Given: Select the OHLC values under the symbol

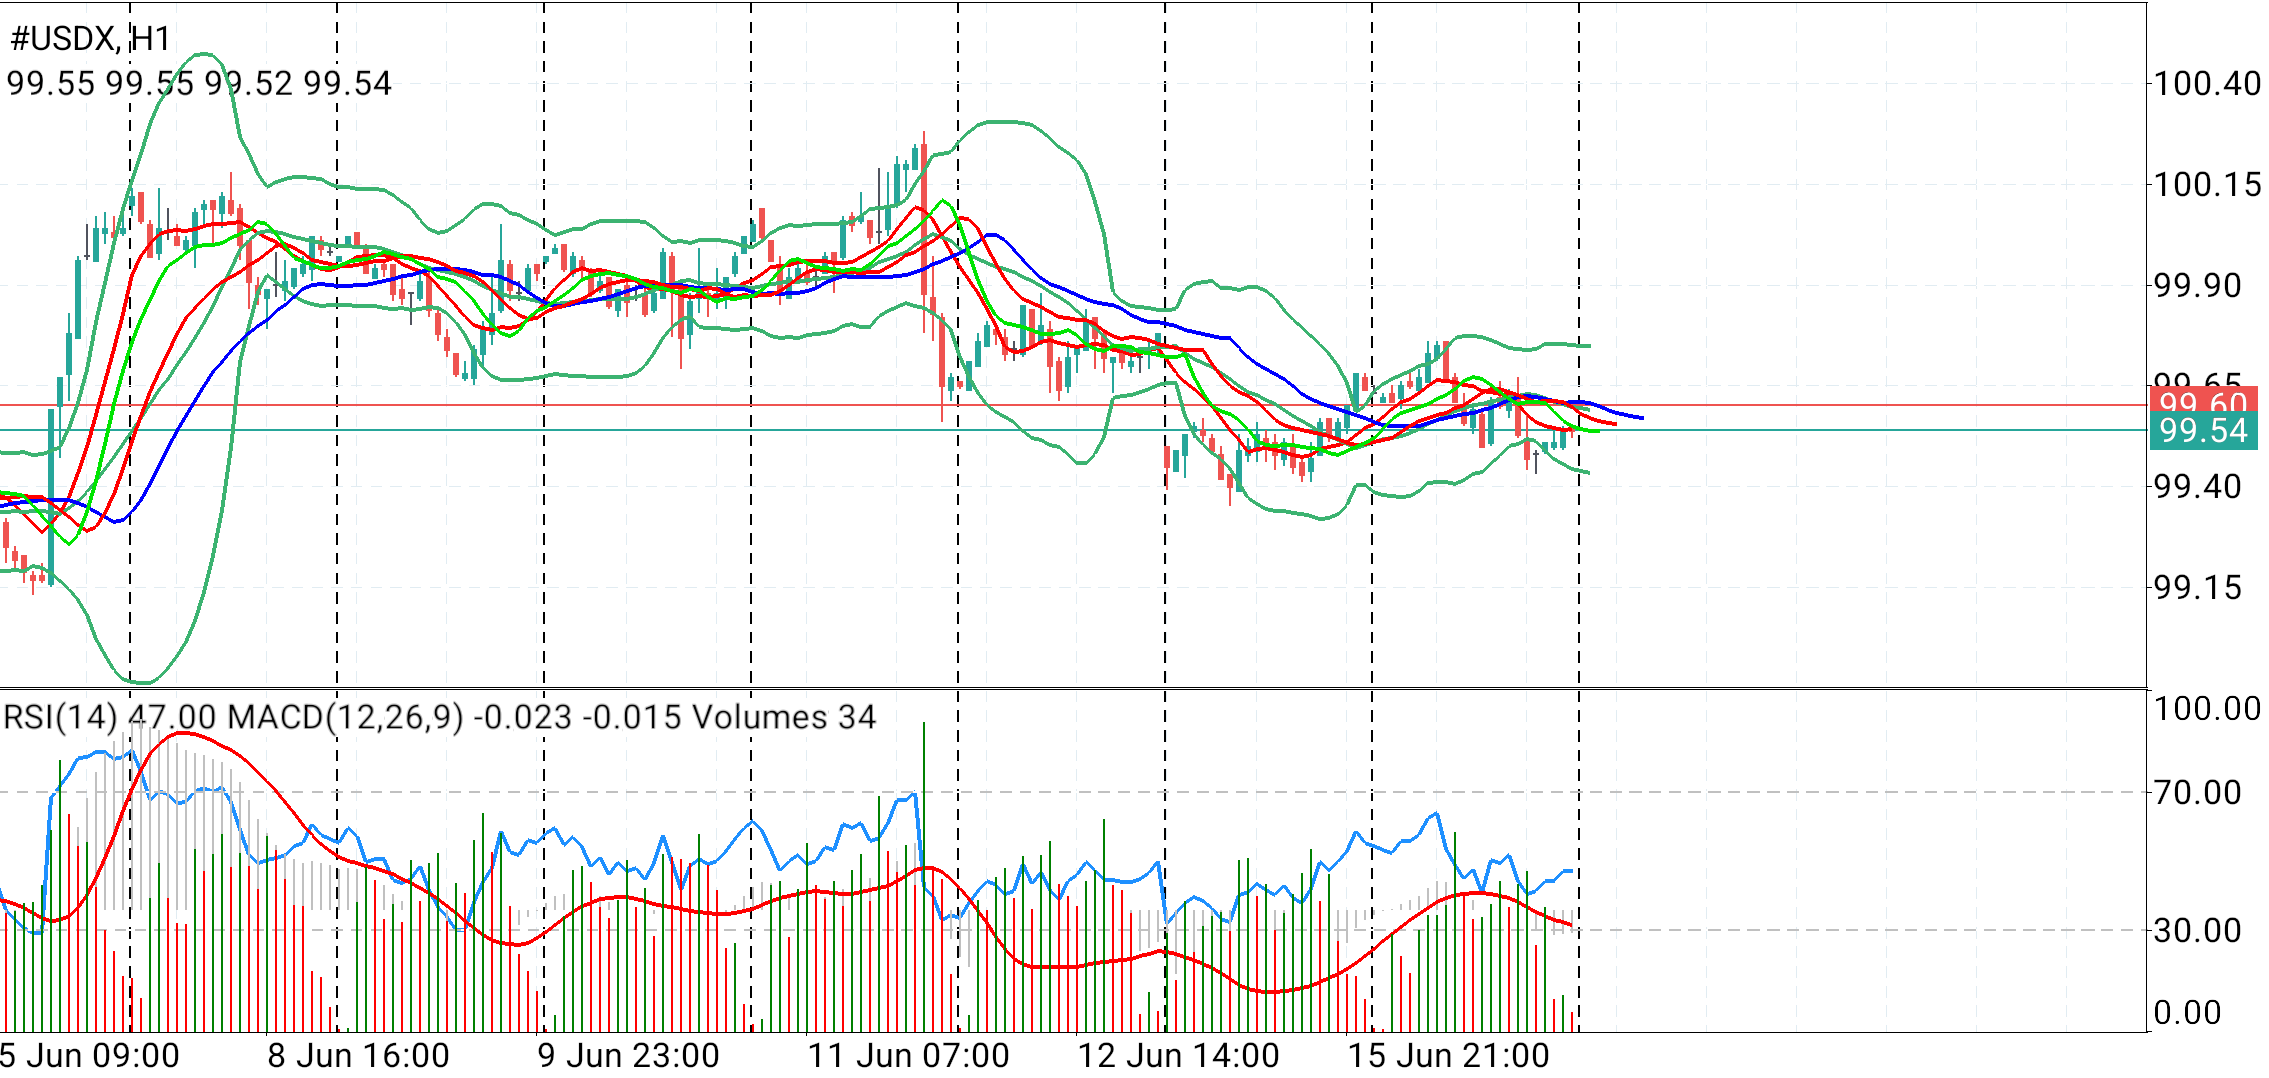Looking at the screenshot, I should click(199, 83).
